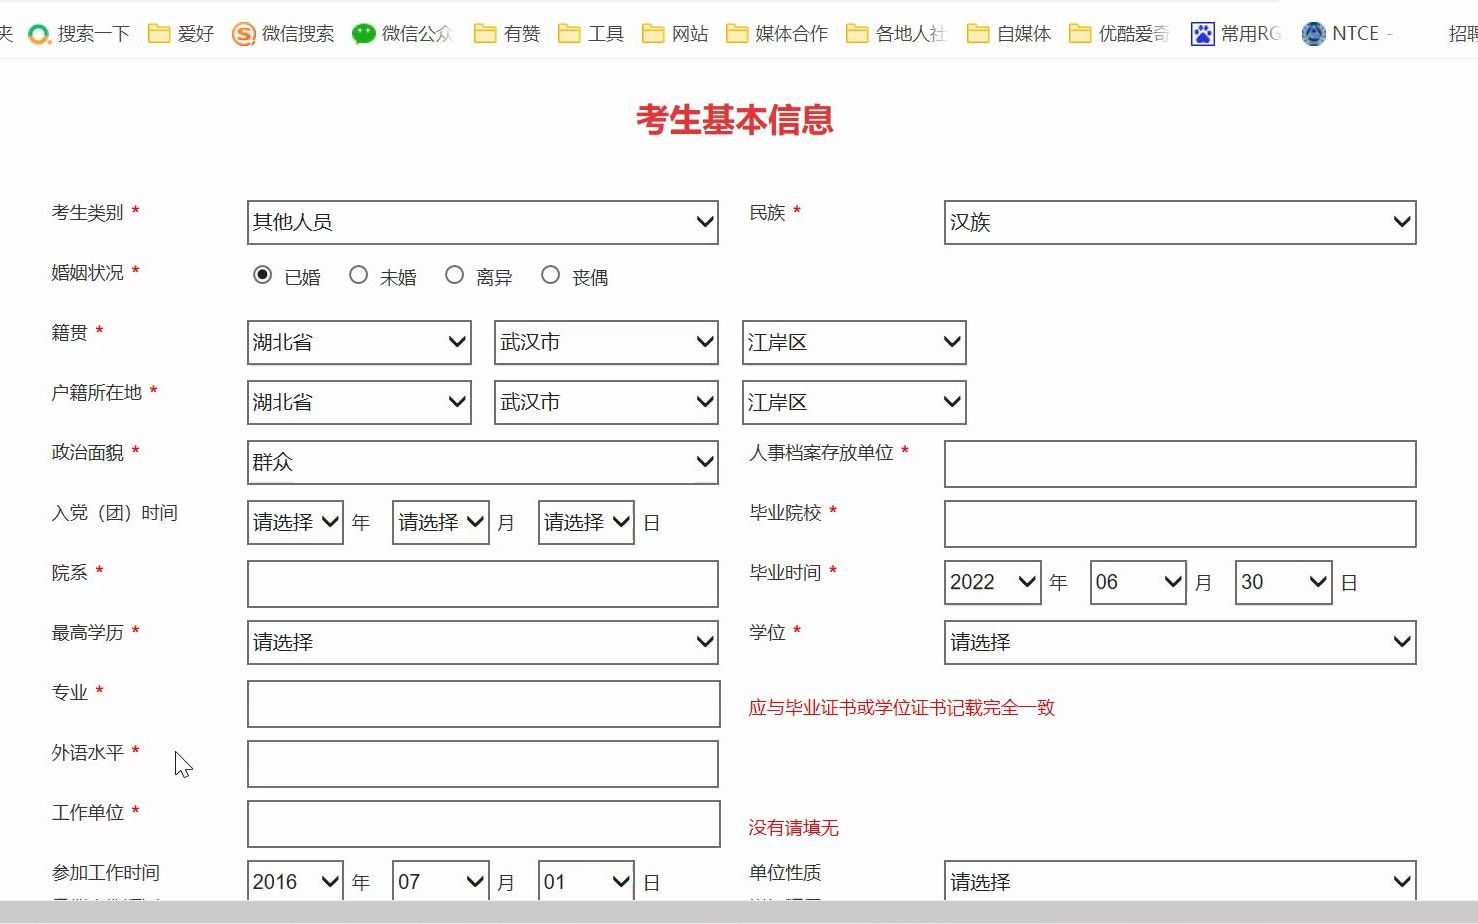Open the 爱好 bookmark folder
The image size is (1478, 924).
[181, 34]
